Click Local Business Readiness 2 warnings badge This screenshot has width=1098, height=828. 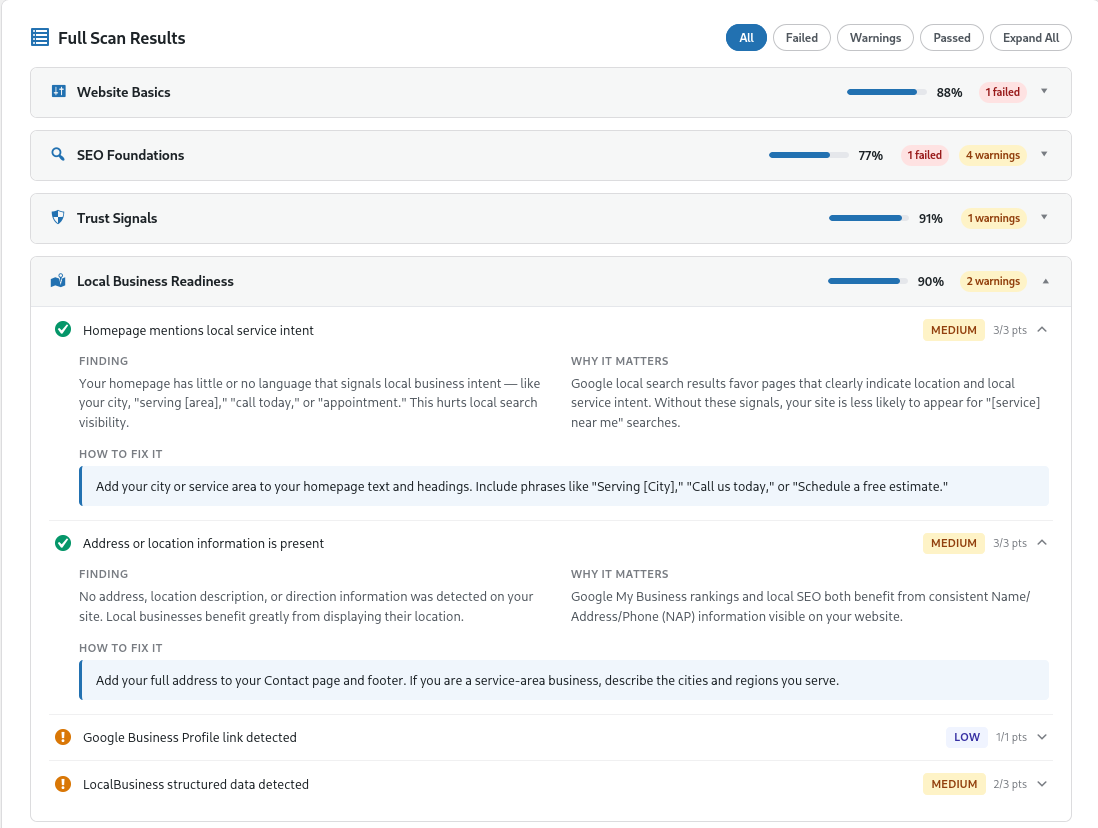pos(993,281)
